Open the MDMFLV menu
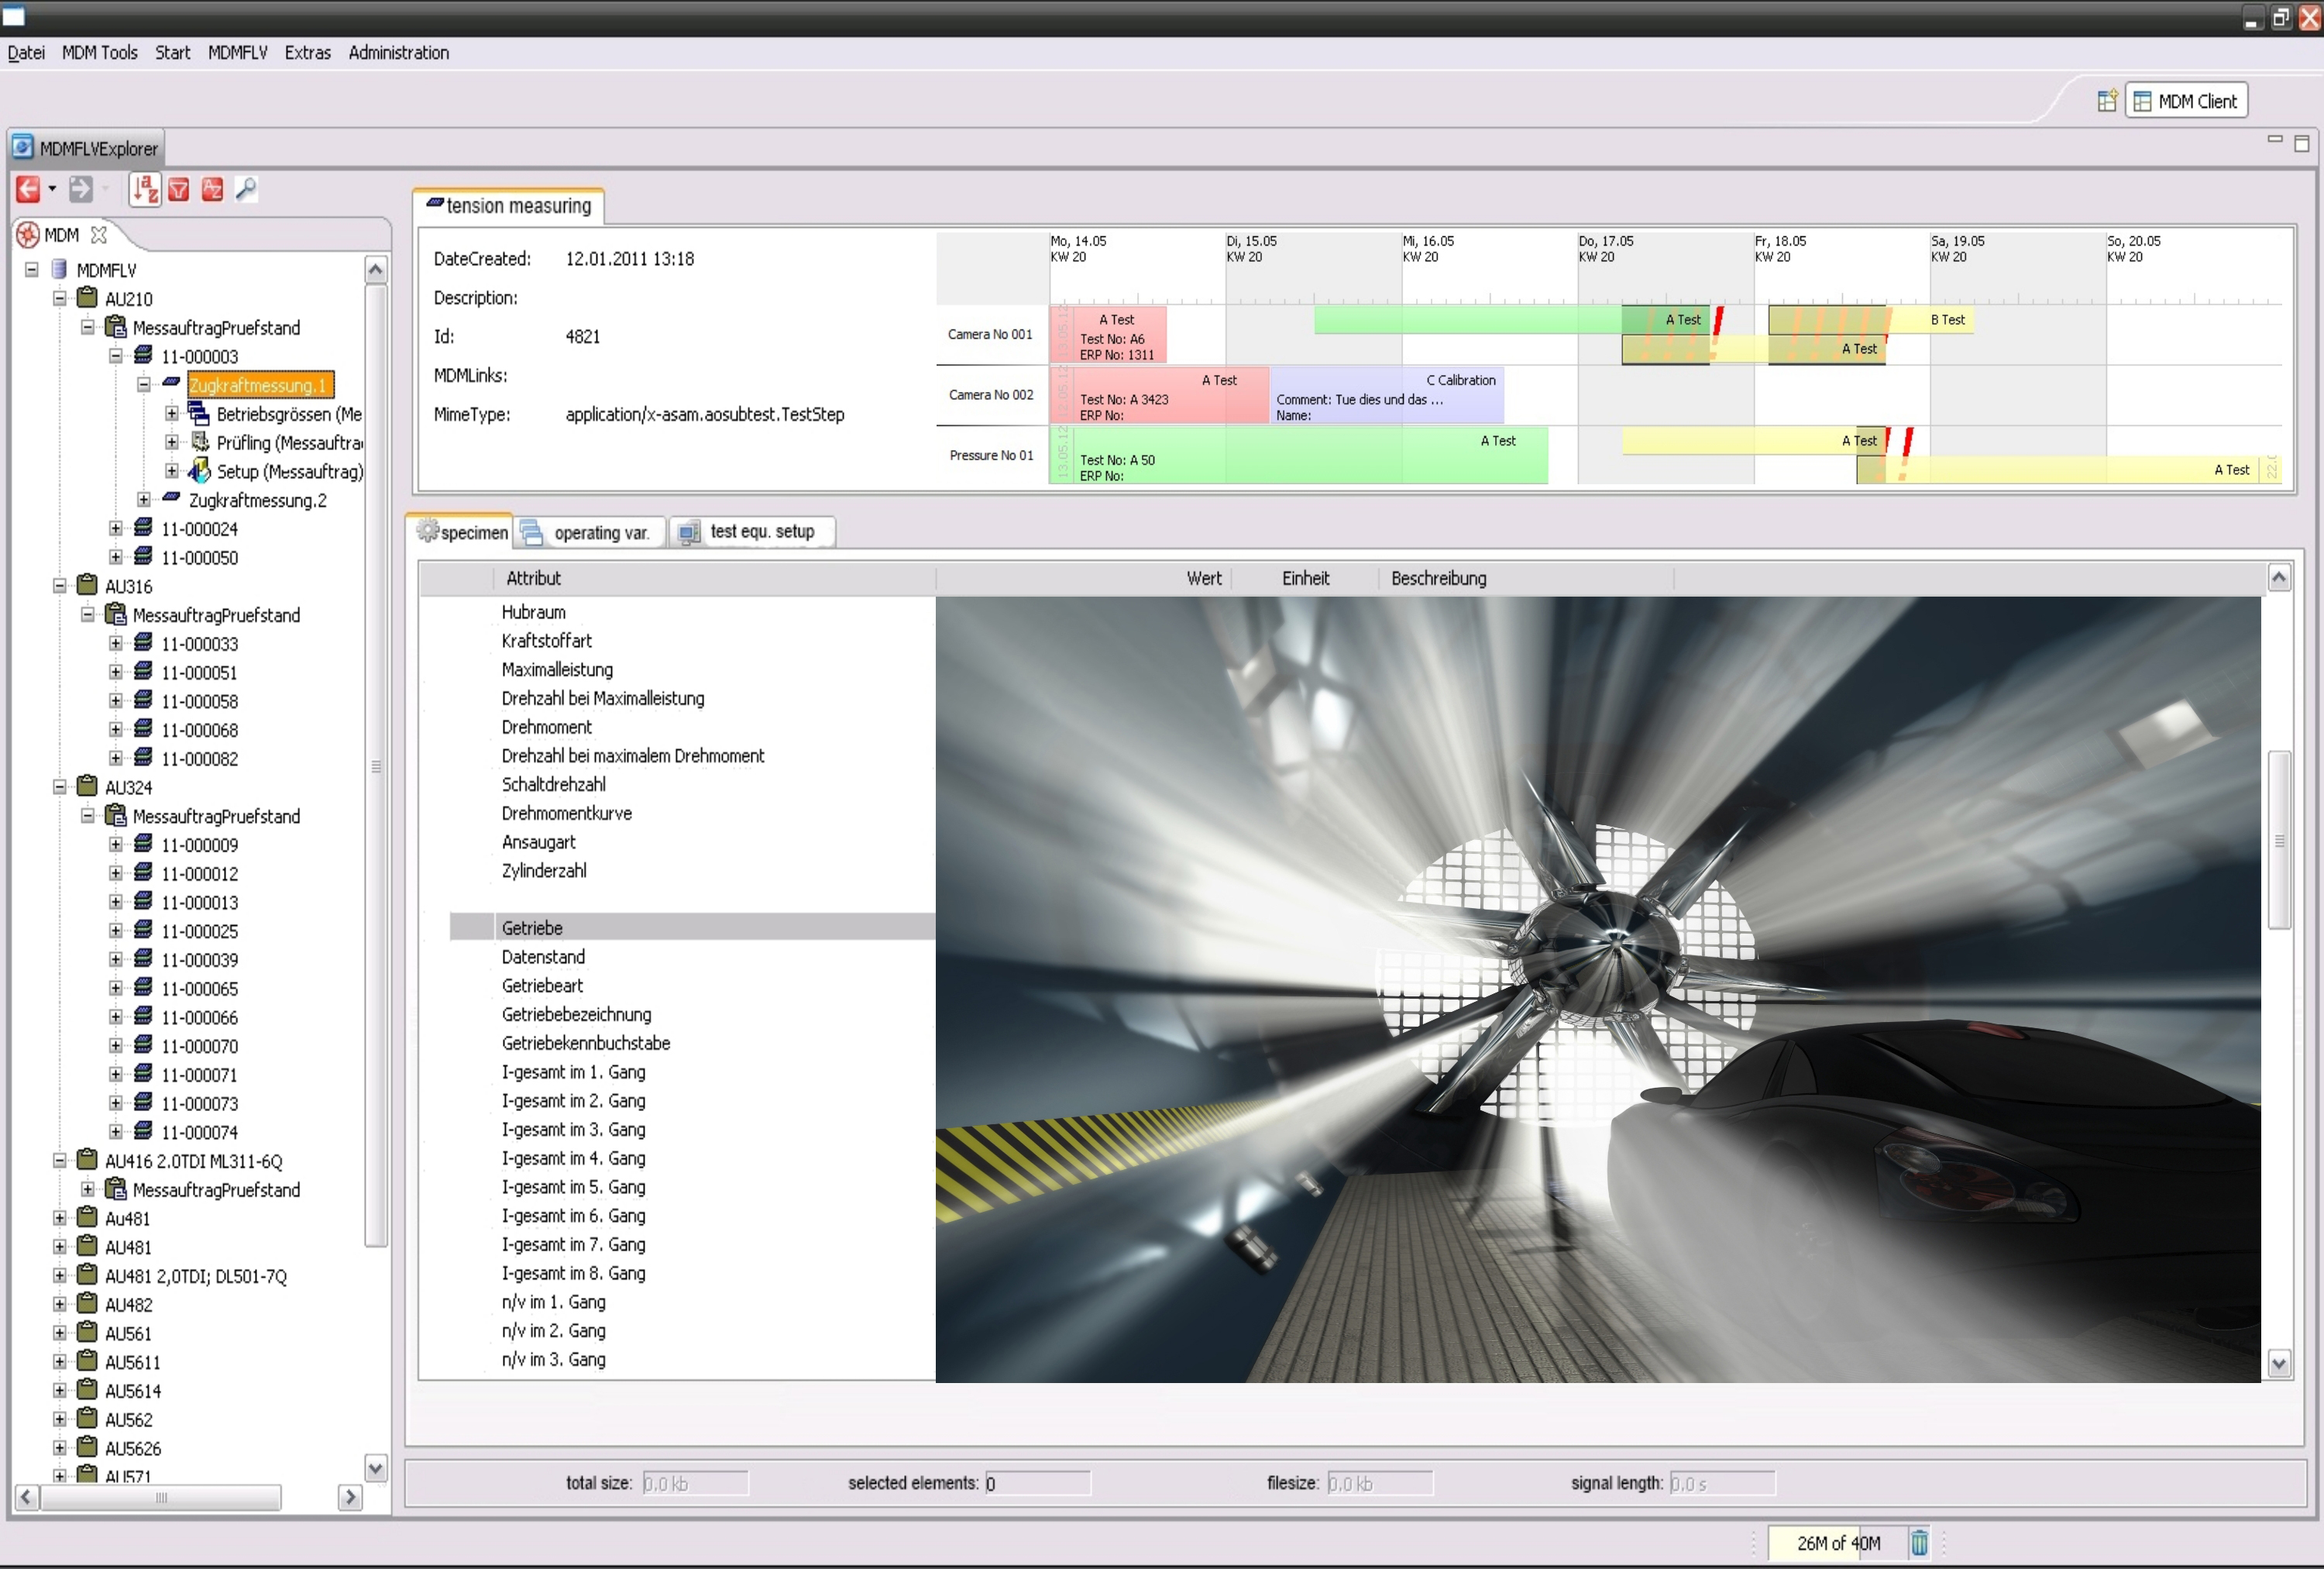This screenshot has height=1569, width=2324. click(x=238, y=53)
